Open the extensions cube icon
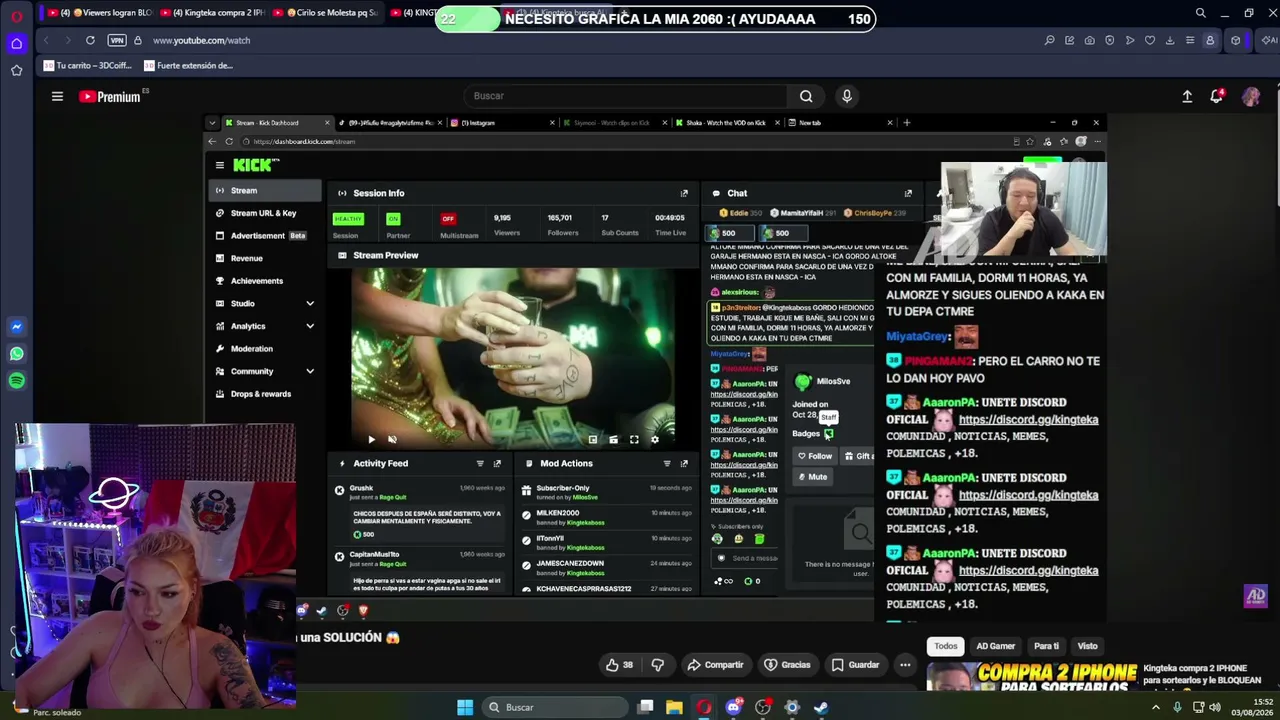Viewport: 1280px width, 720px height. tap(1236, 40)
